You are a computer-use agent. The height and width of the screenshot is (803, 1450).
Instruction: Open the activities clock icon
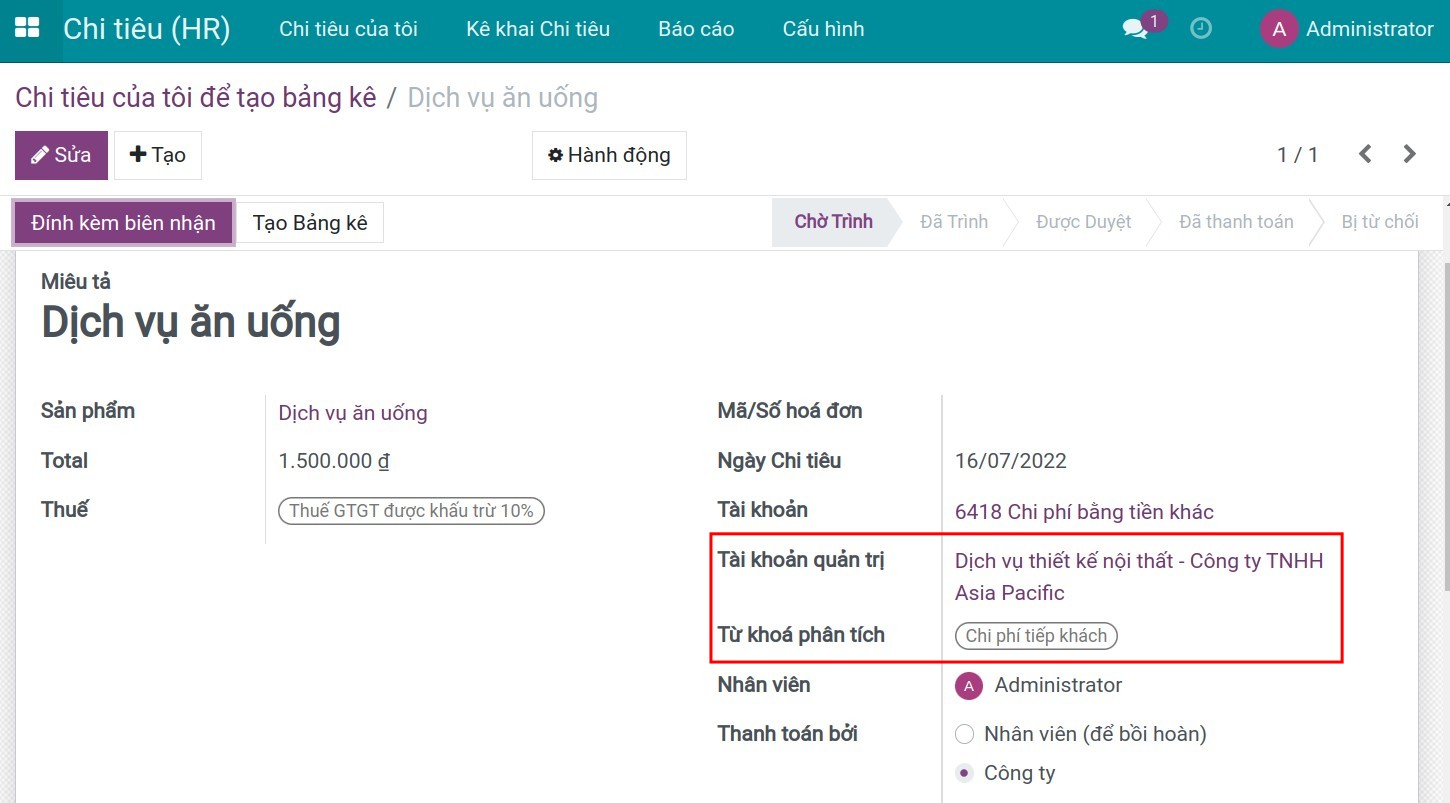click(x=1200, y=29)
